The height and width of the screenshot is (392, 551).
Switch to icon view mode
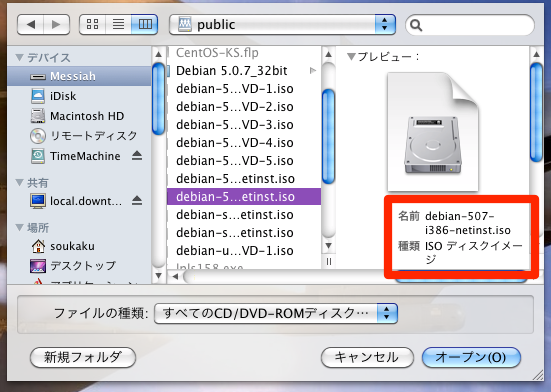click(x=92, y=25)
